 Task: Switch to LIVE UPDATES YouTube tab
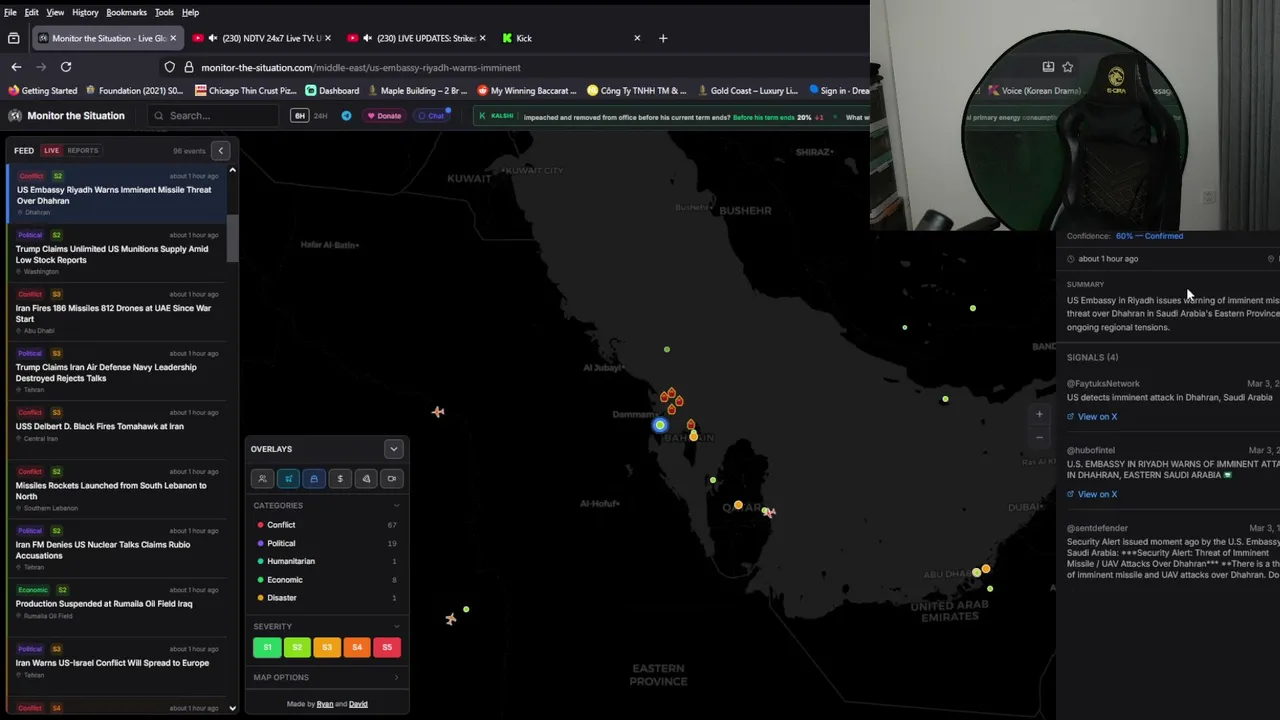(x=417, y=38)
